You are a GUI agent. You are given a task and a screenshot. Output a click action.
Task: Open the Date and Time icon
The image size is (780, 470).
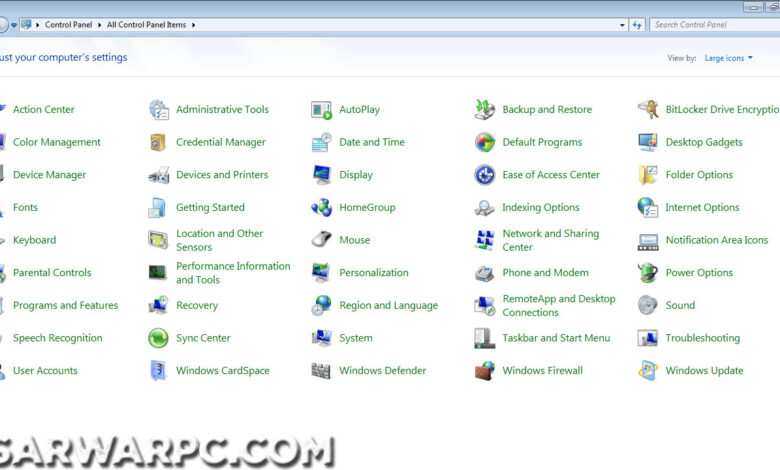(x=321, y=142)
